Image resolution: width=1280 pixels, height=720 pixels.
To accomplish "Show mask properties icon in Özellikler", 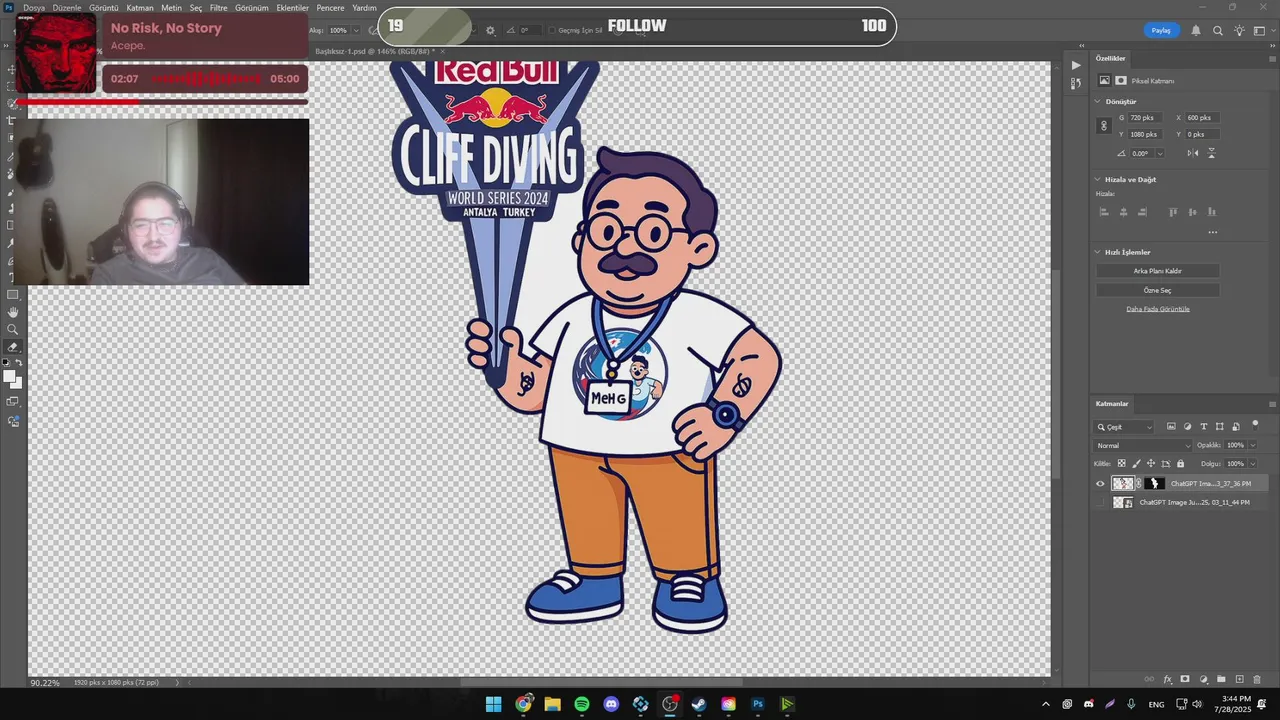I will [x=1121, y=80].
